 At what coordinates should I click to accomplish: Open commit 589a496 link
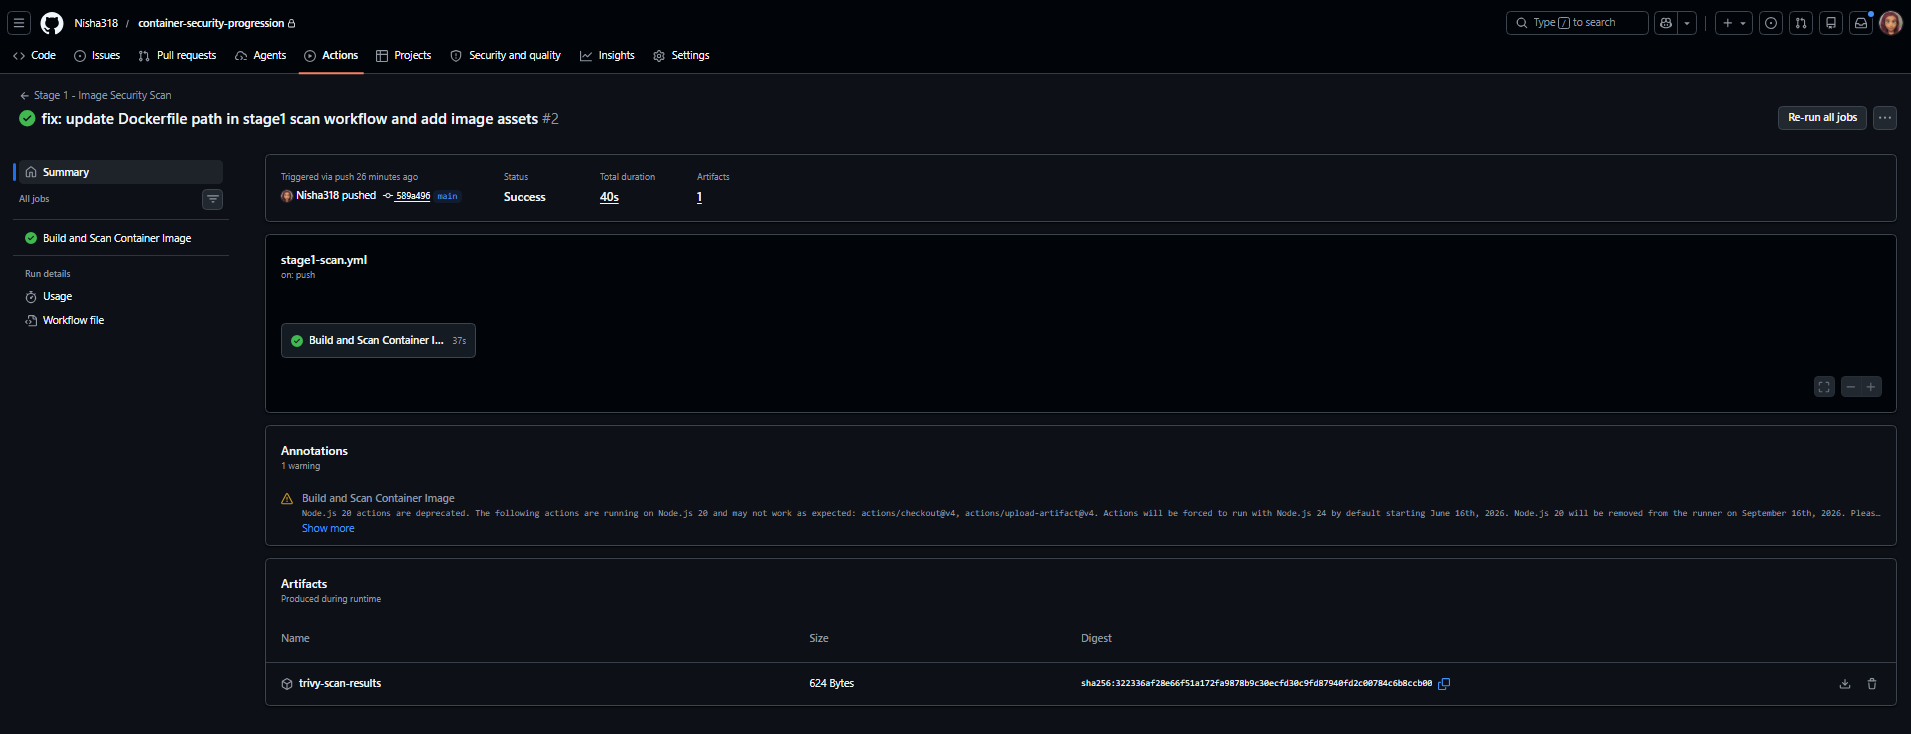[413, 196]
